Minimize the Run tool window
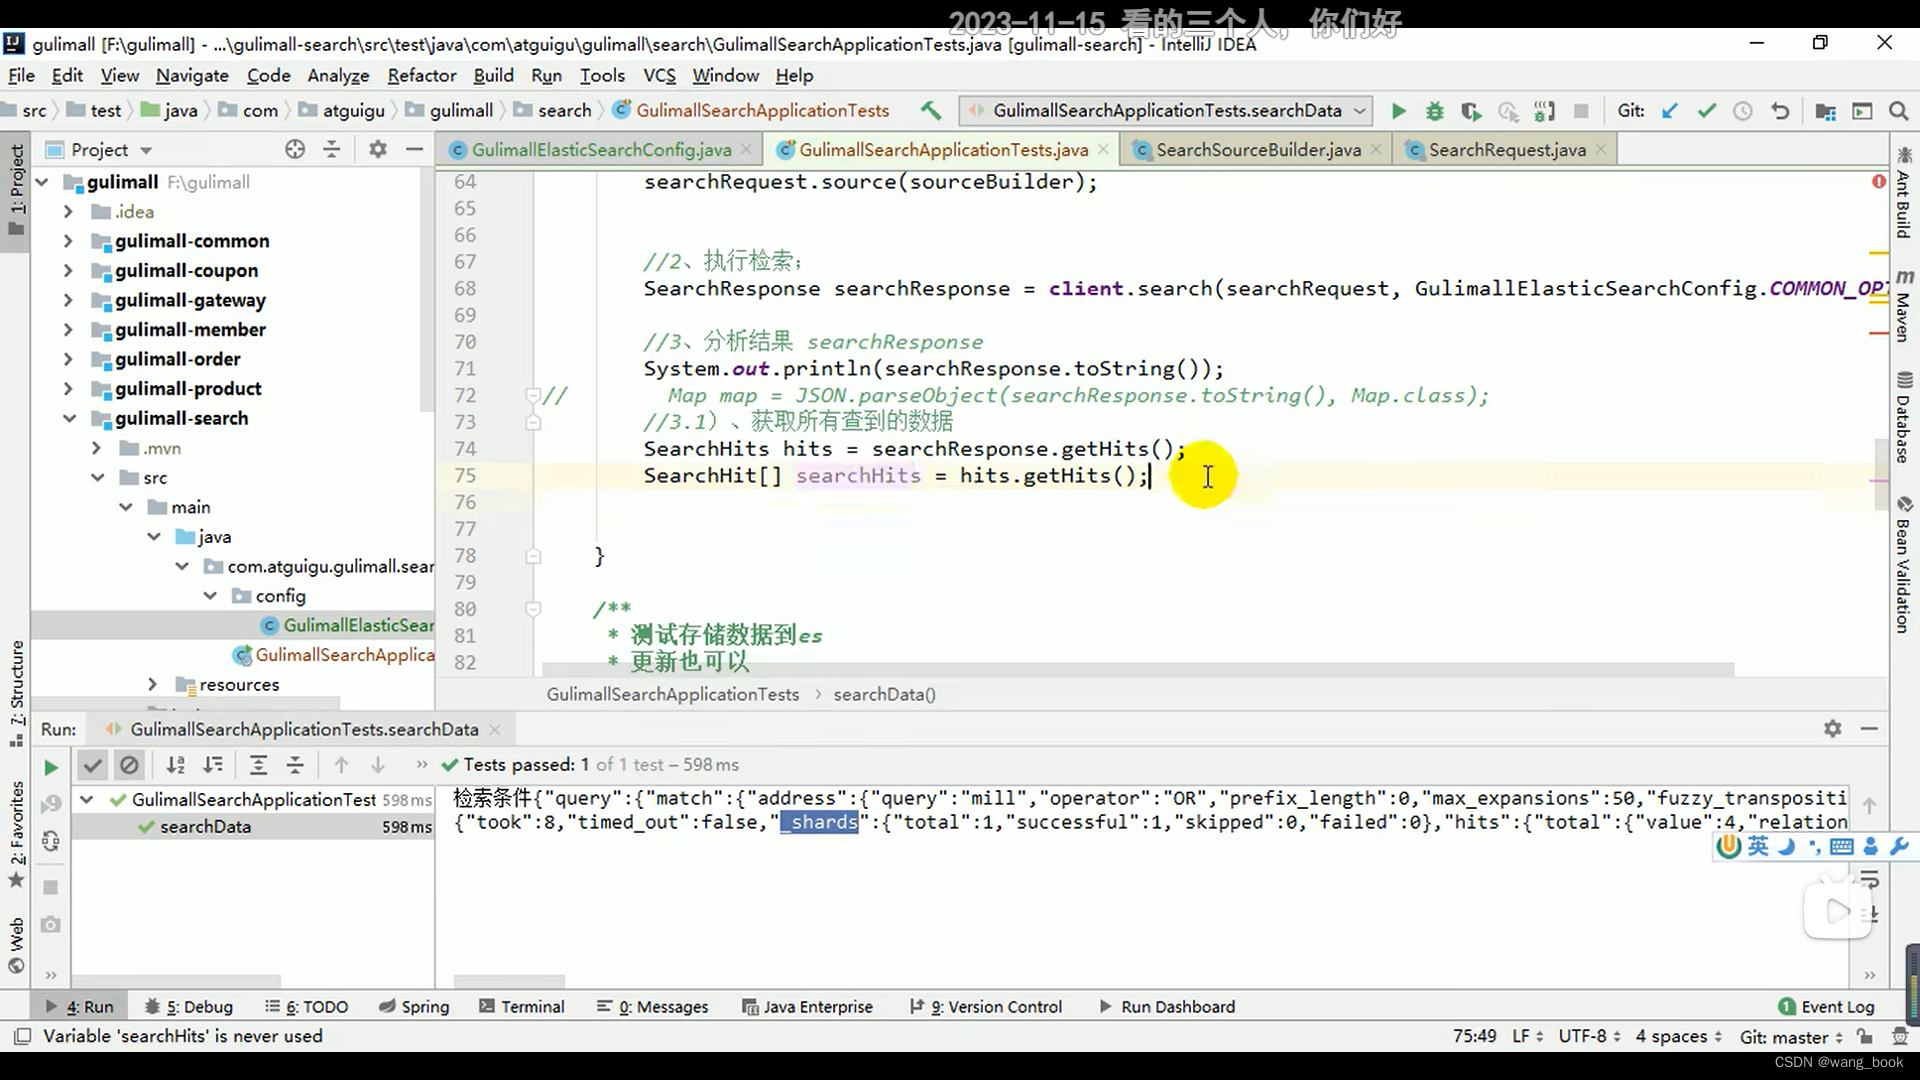 1869,729
